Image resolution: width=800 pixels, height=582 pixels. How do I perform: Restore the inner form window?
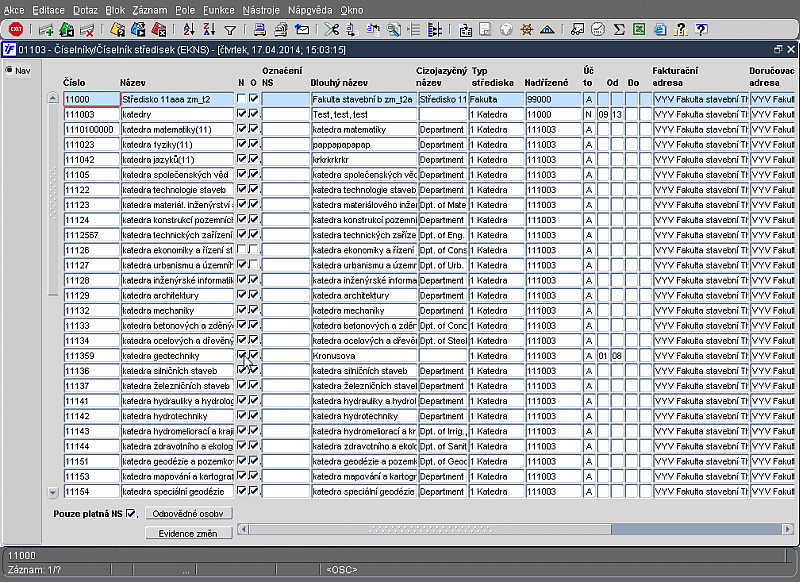pos(778,49)
